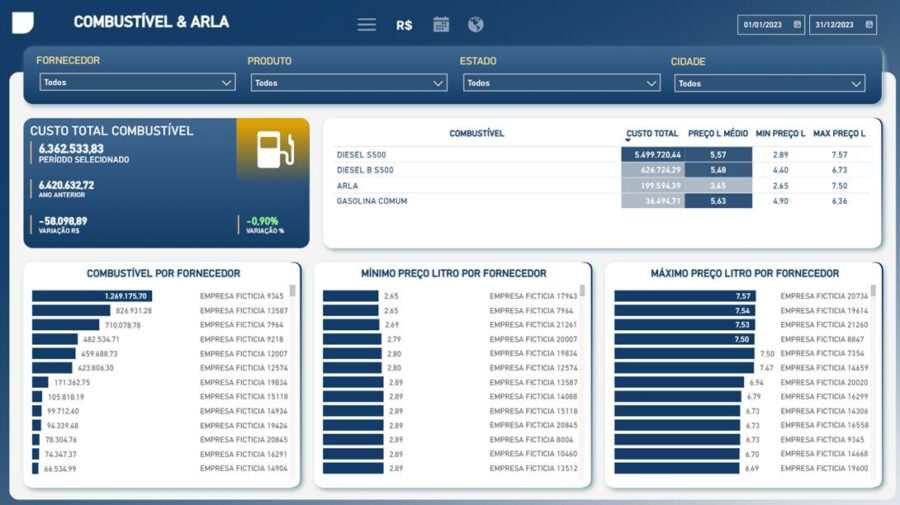Select the Diesel S500 table row
The width and height of the screenshot is (900, 505).
click(362, 155)
